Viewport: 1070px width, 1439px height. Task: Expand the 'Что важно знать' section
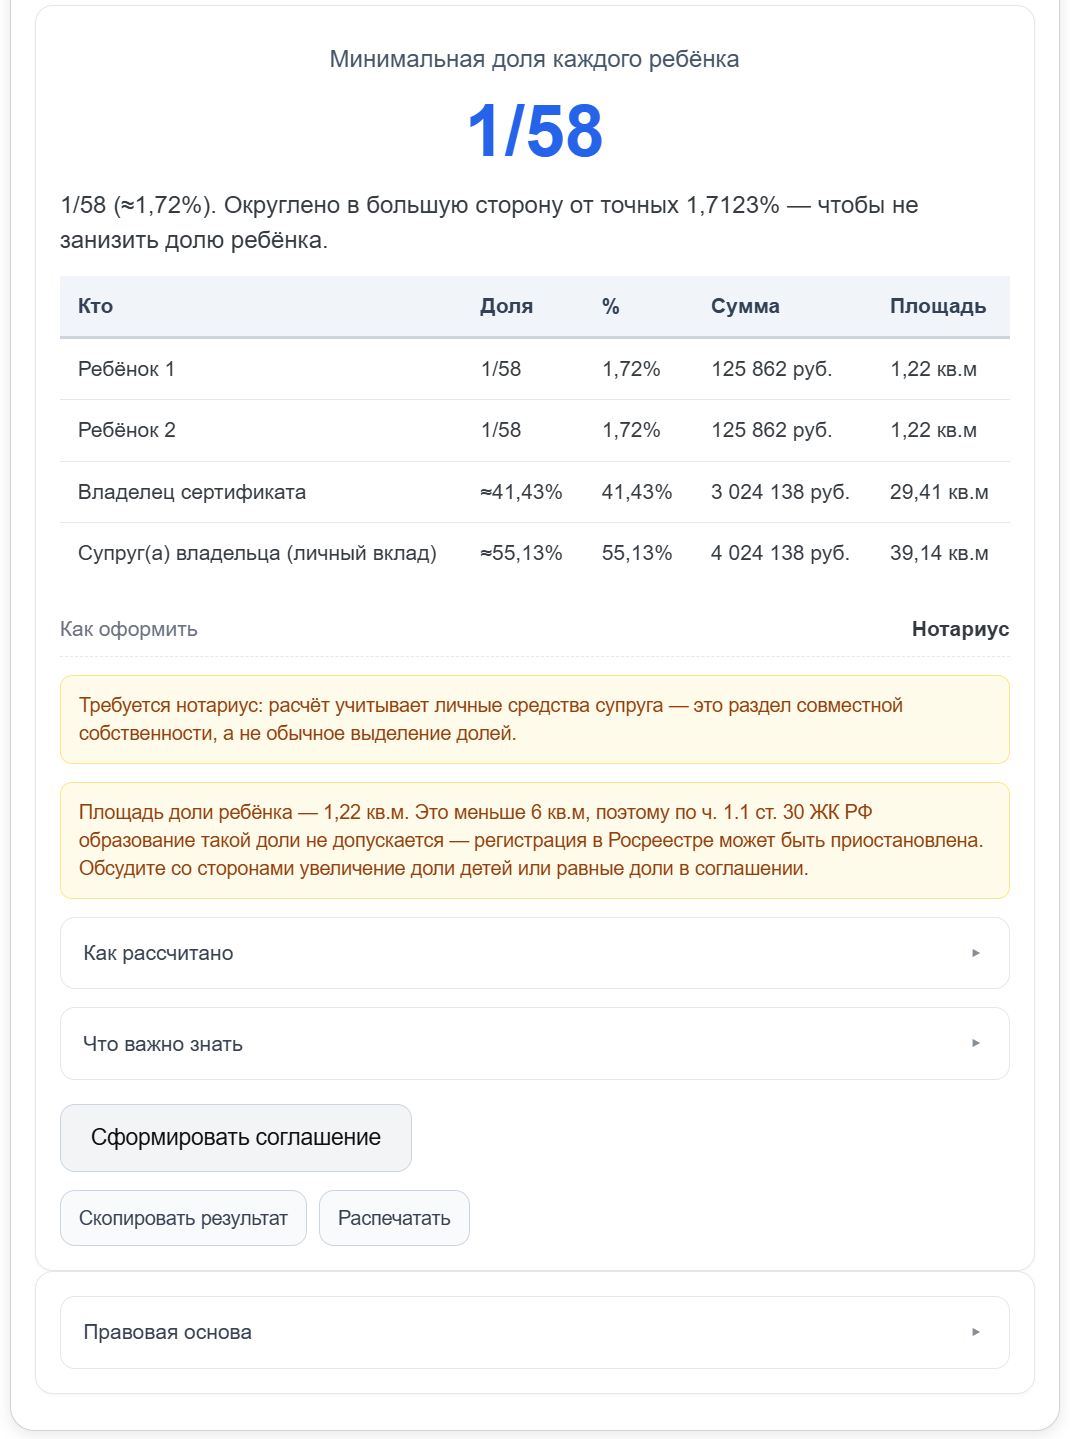tap(534, 1043)
